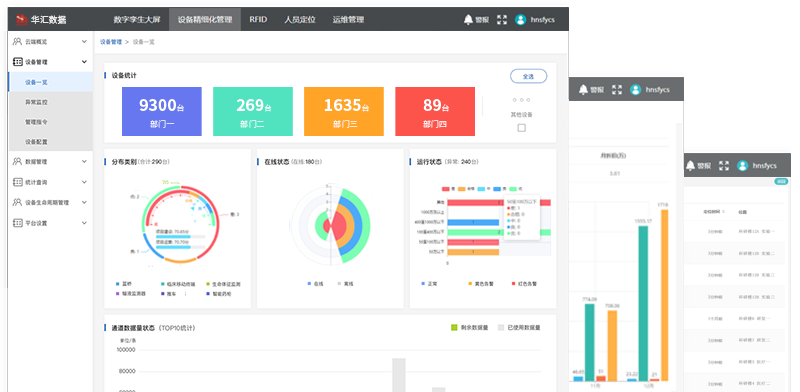Click the 云端概览 sidebar people icon
This screenshot has height=392, width=800.
point(17,41)
